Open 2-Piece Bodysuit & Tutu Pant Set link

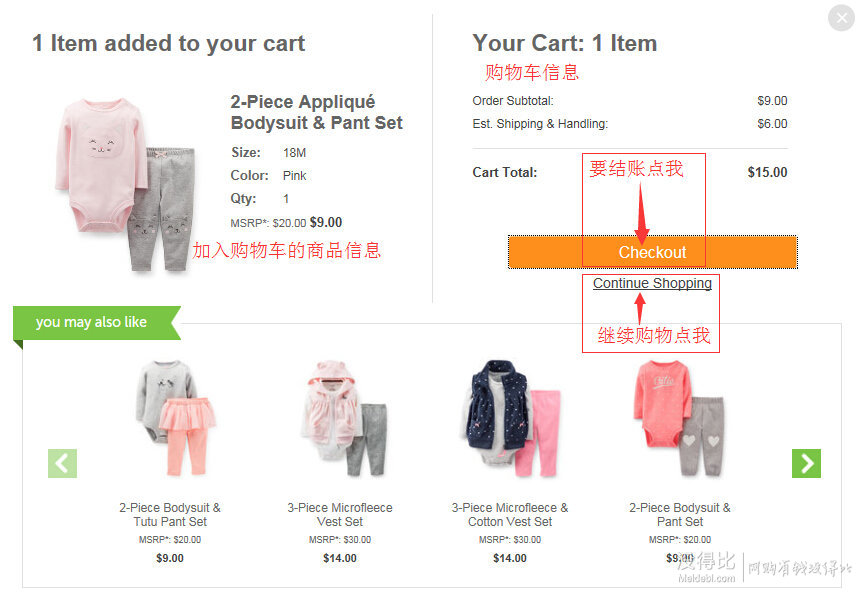coord(170,515)
